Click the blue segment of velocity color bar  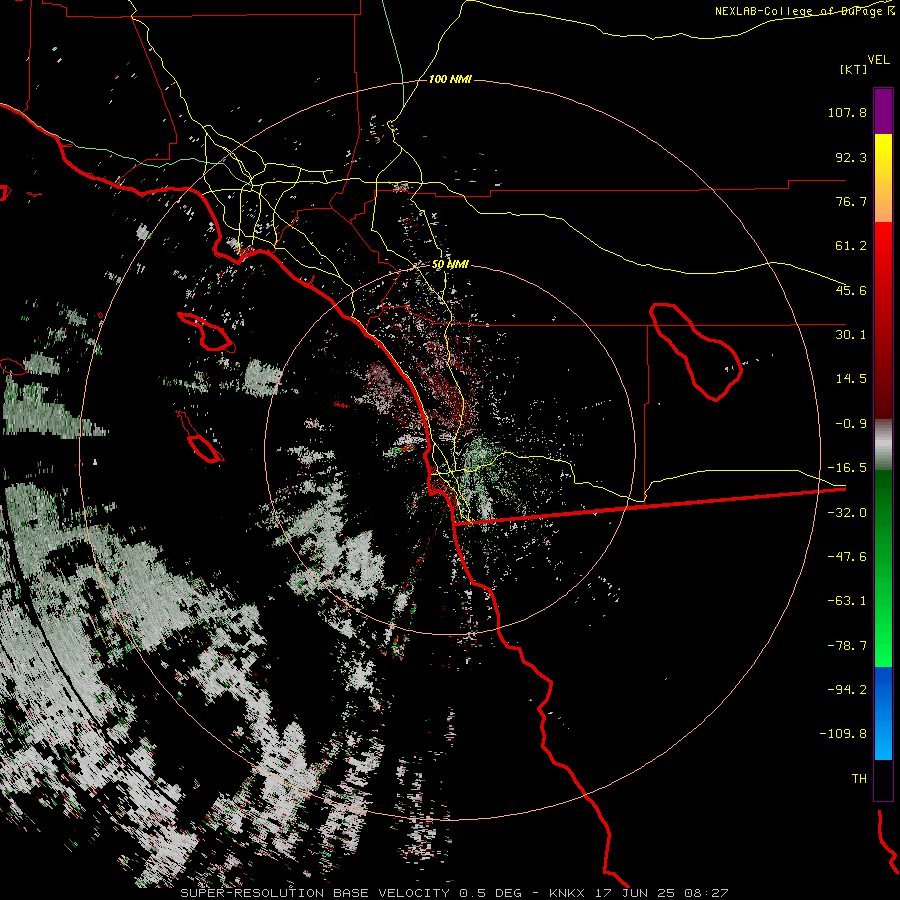click(x=883, y=713)
